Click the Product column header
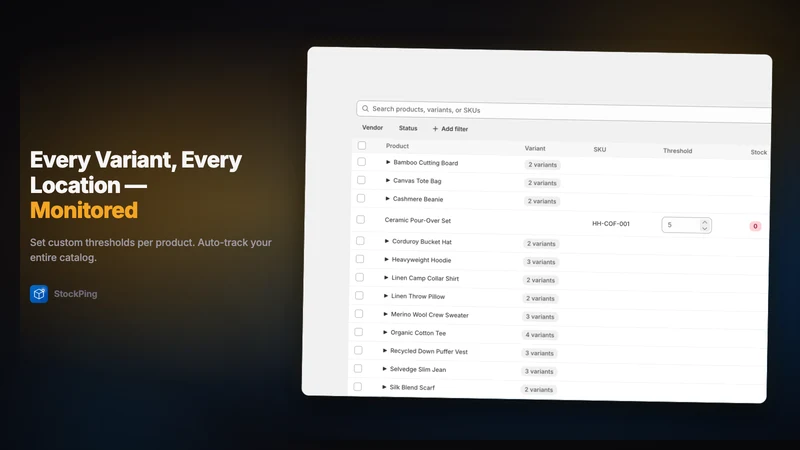 [397, 146]
